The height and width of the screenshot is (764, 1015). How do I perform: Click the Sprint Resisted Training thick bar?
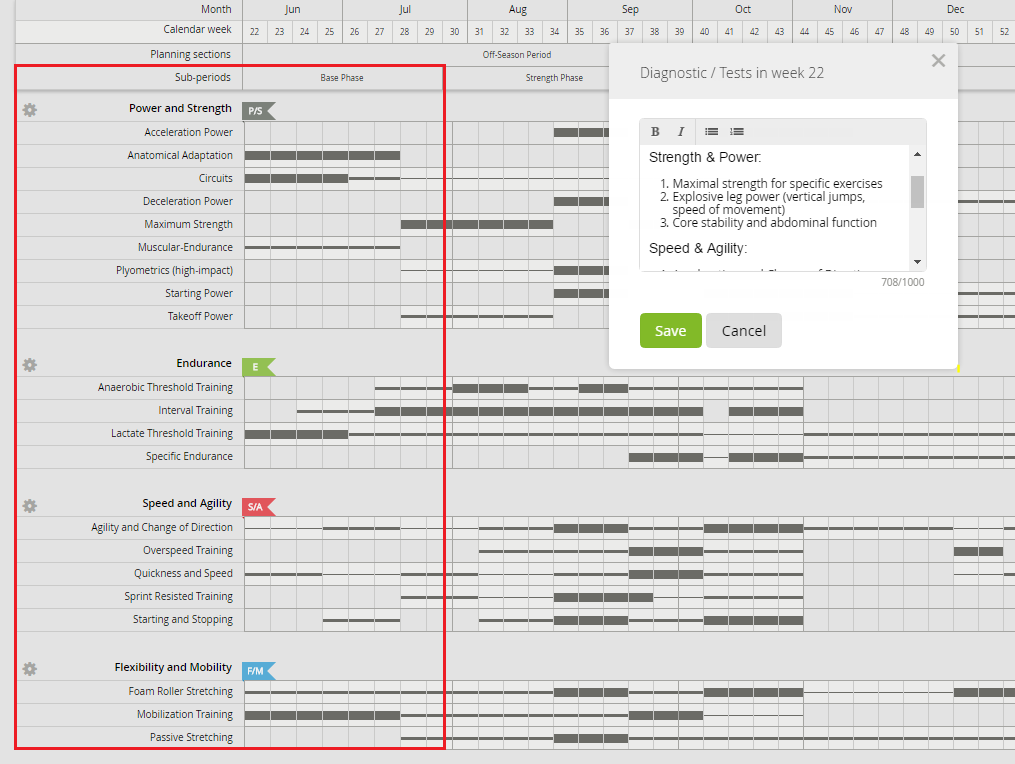point(603,597)
